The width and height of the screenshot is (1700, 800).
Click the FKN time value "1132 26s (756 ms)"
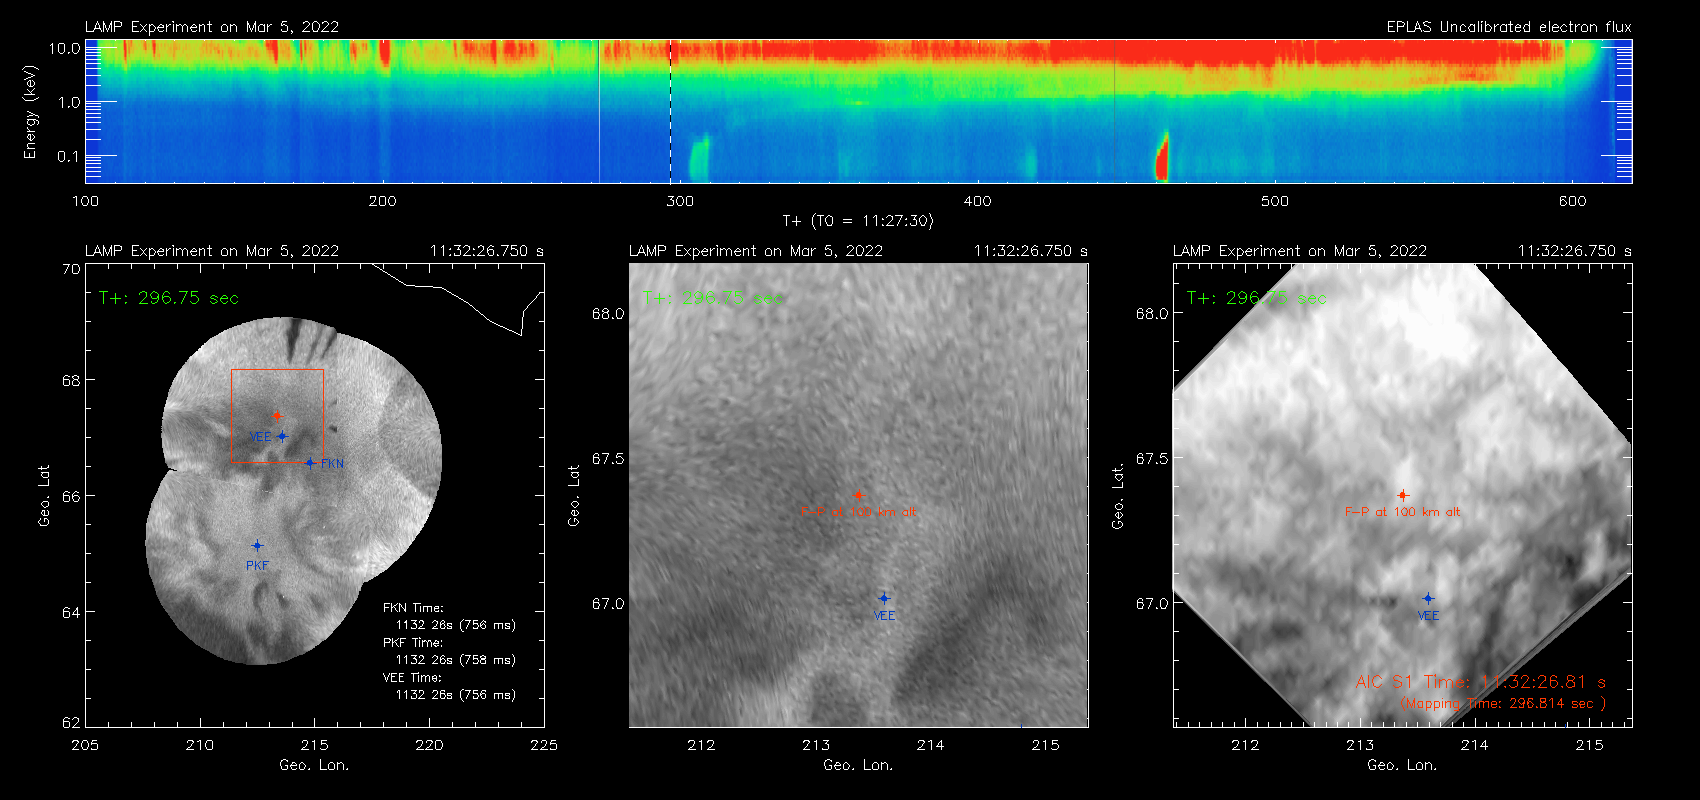pyautogui.click(x=456, y=625)
